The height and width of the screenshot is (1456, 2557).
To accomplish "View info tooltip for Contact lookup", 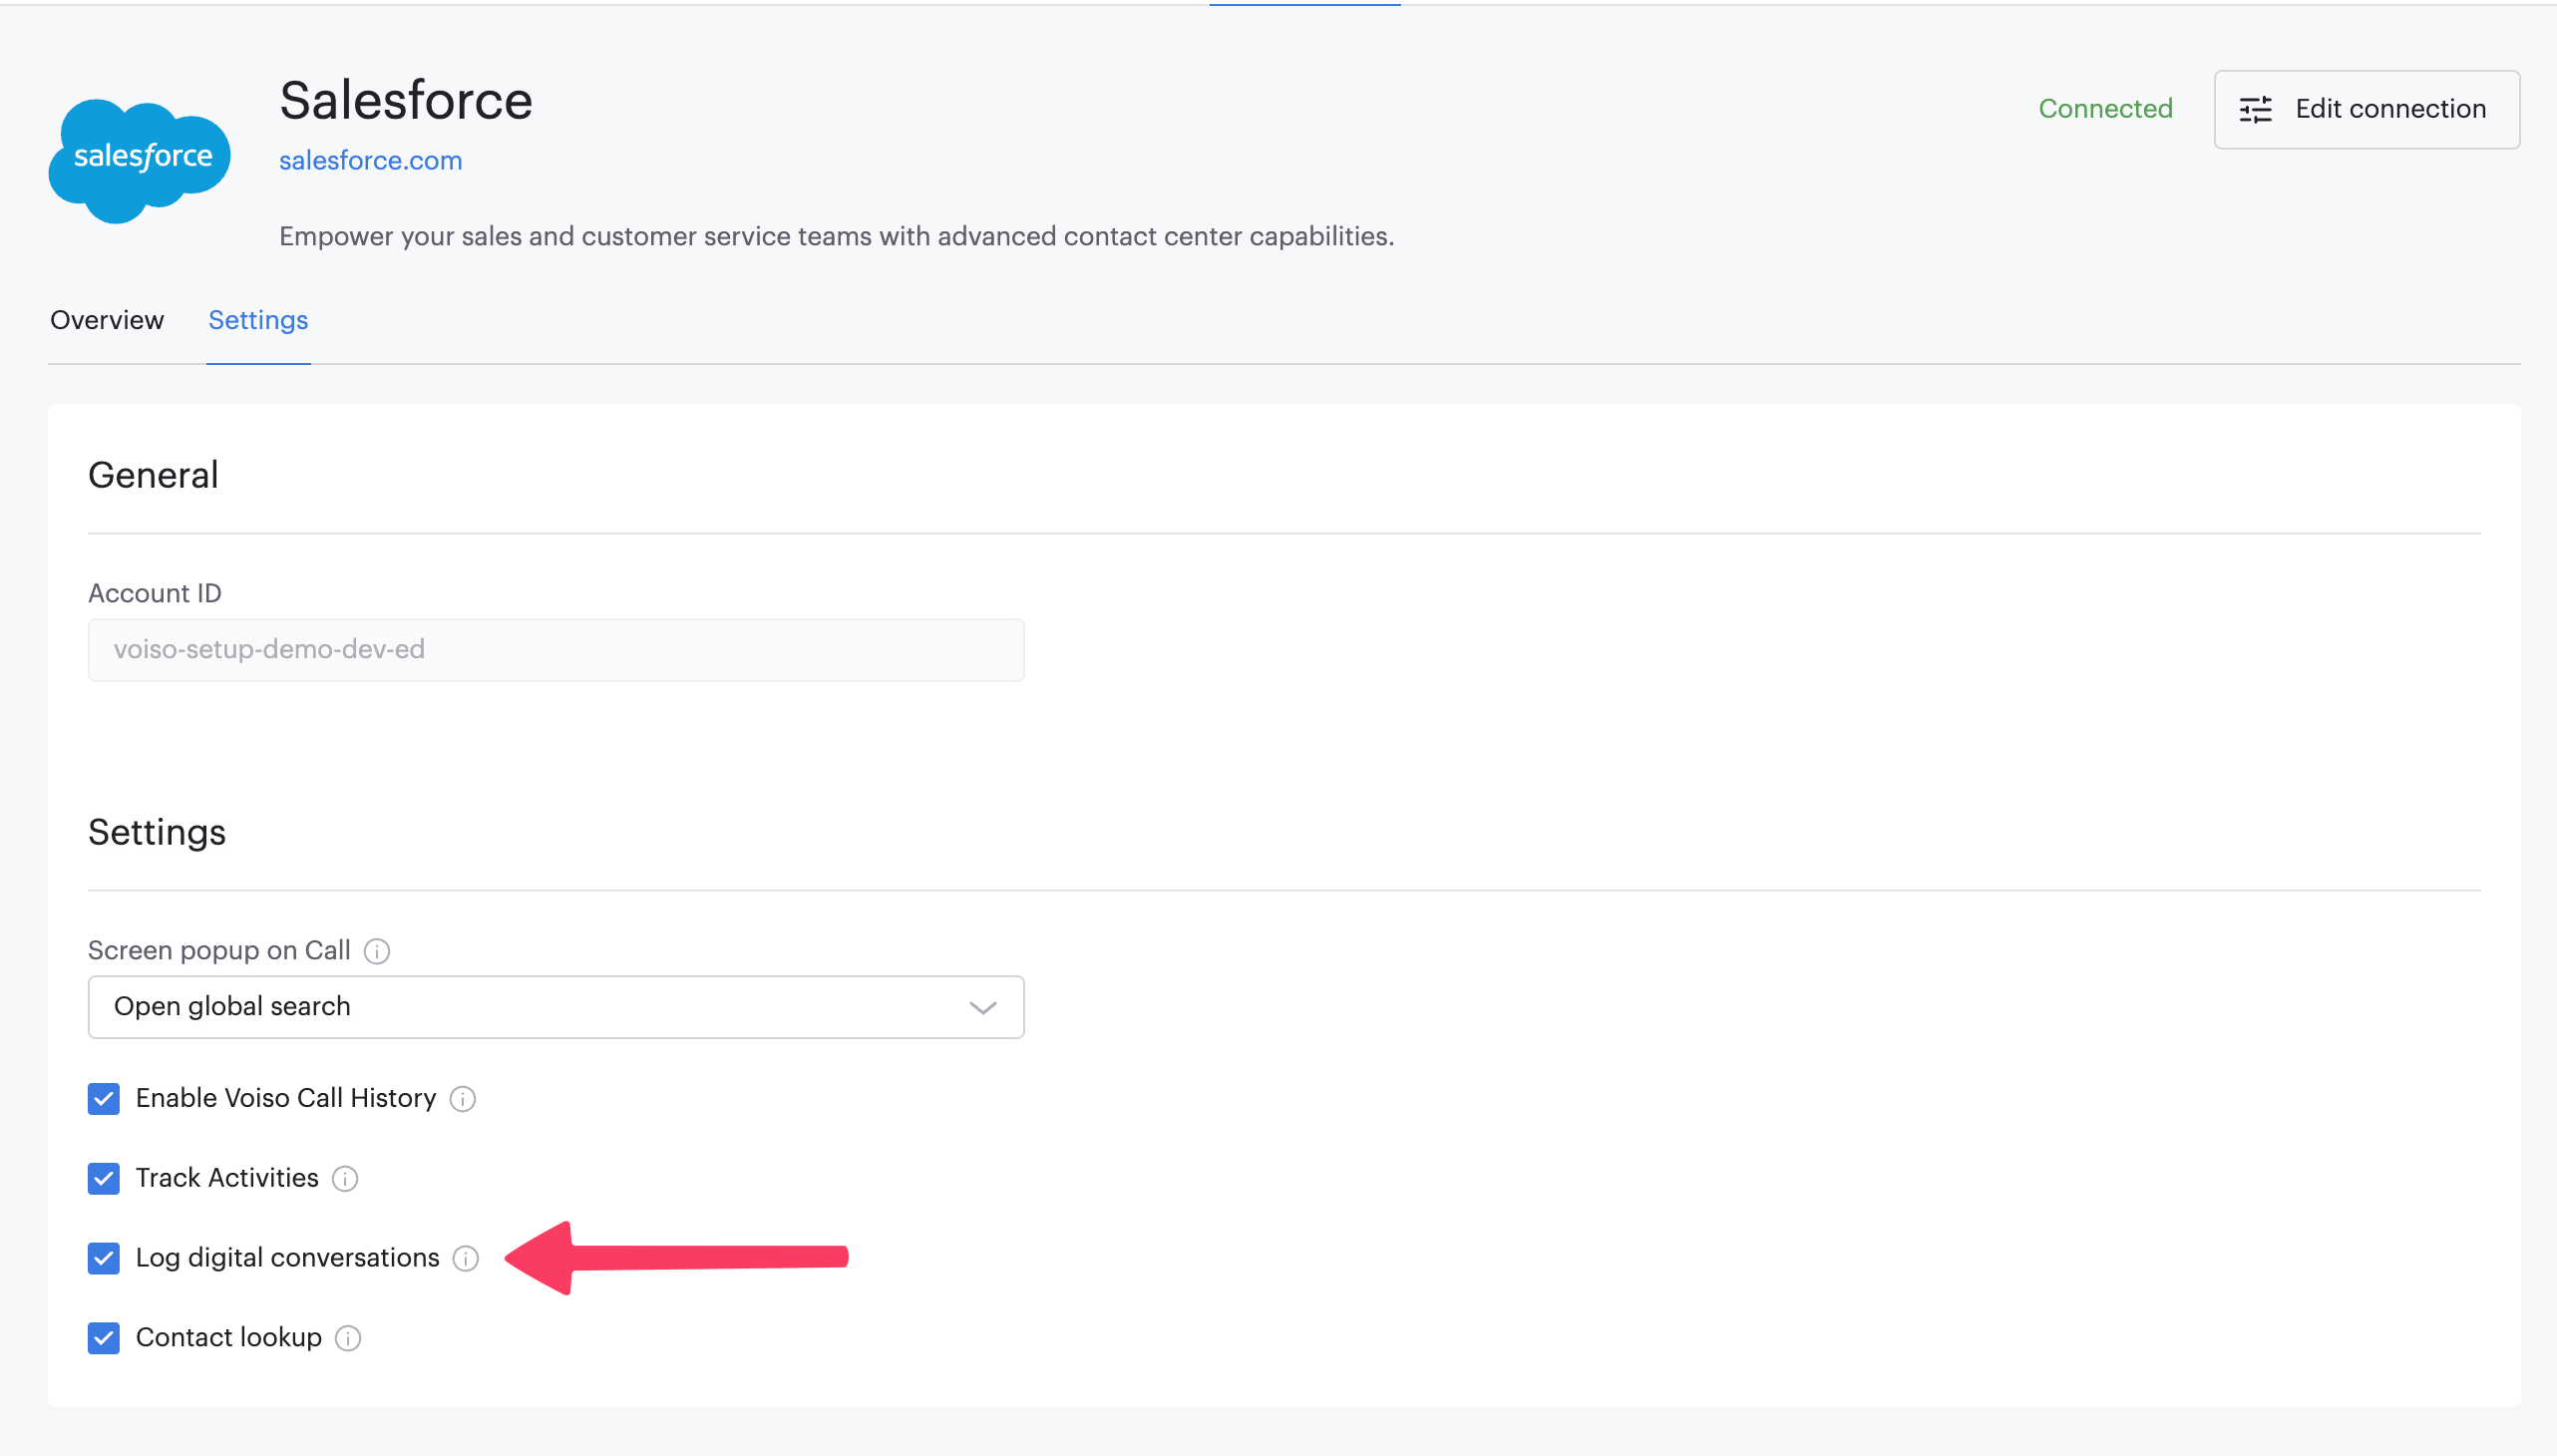I will click(x=348, y=1338).
